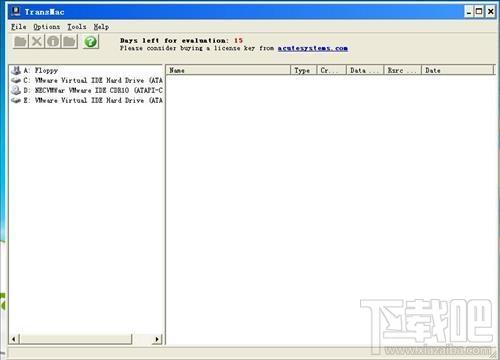Select the D: NECVMWar CD-ROM drive

pos(87,90)
